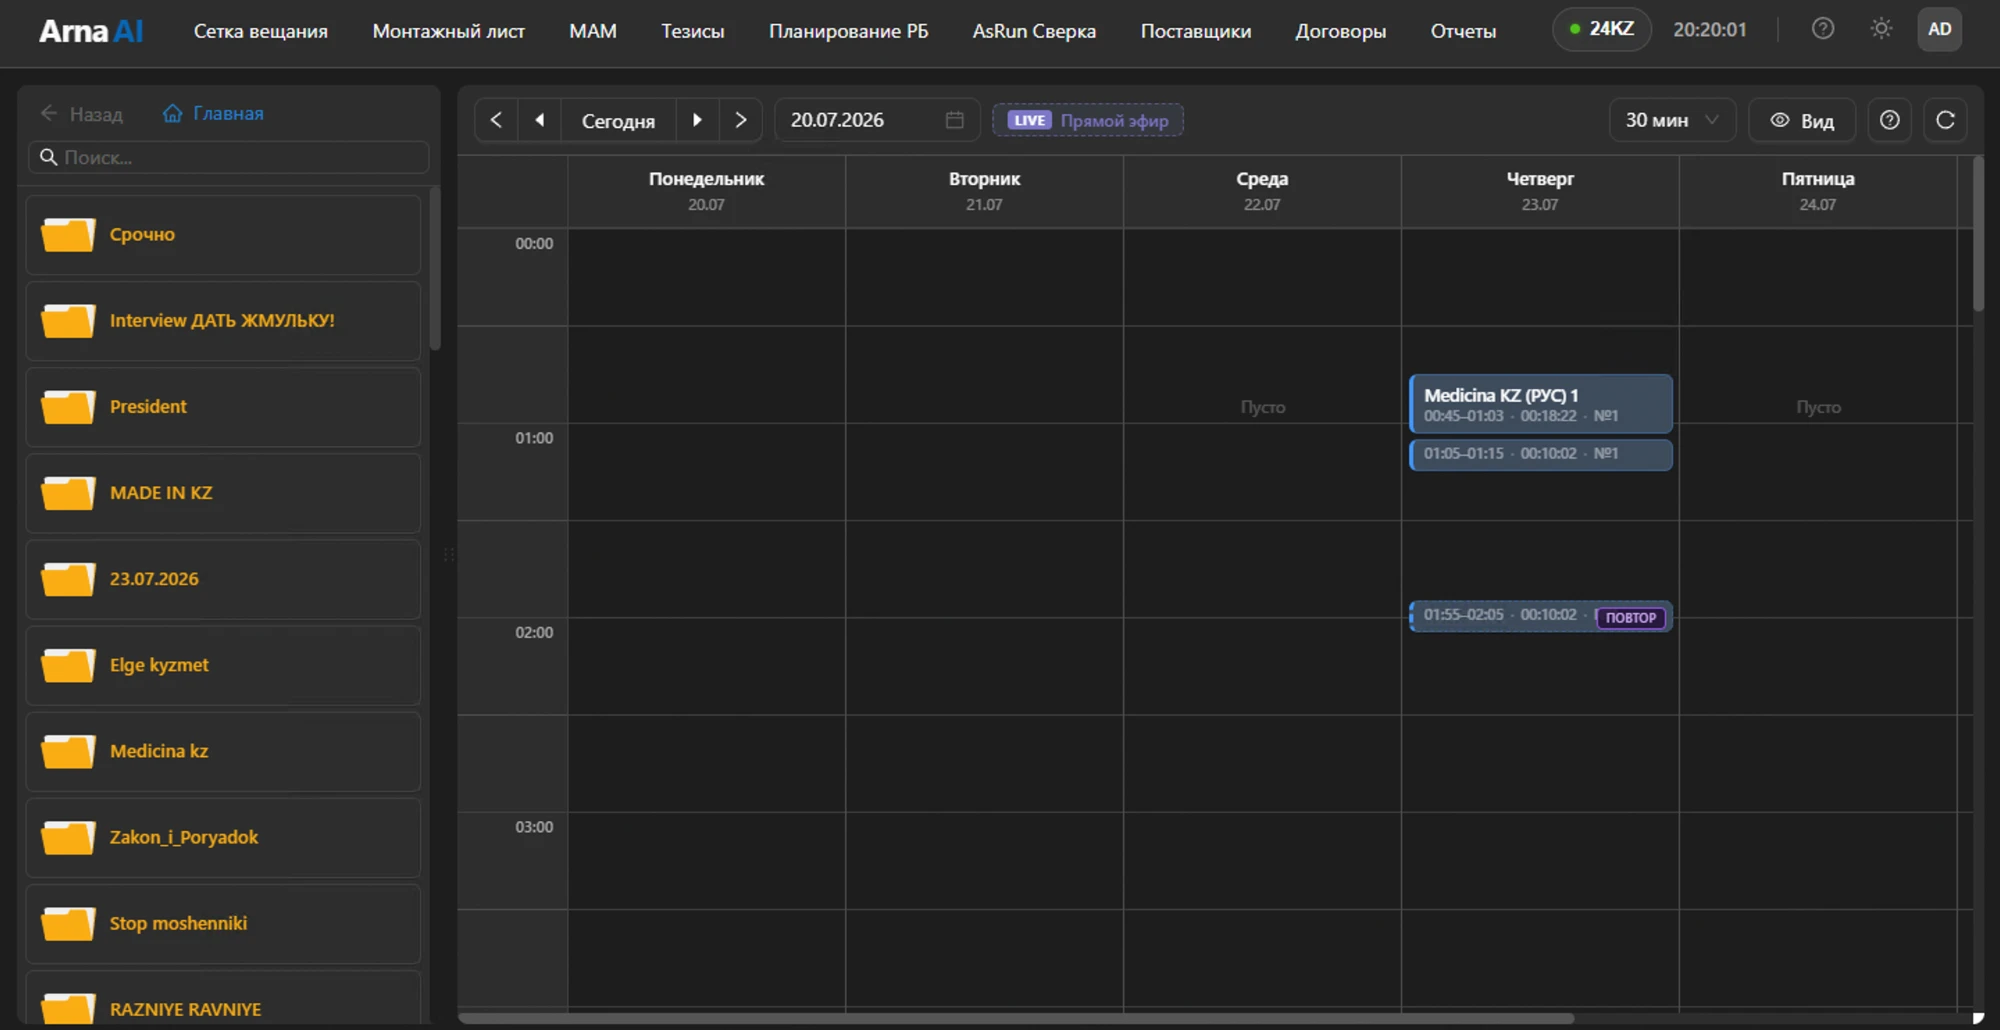This screenshot has height=1030, width=2000.
Task: Open Сетка вещания menu
Action: [261, 31]
